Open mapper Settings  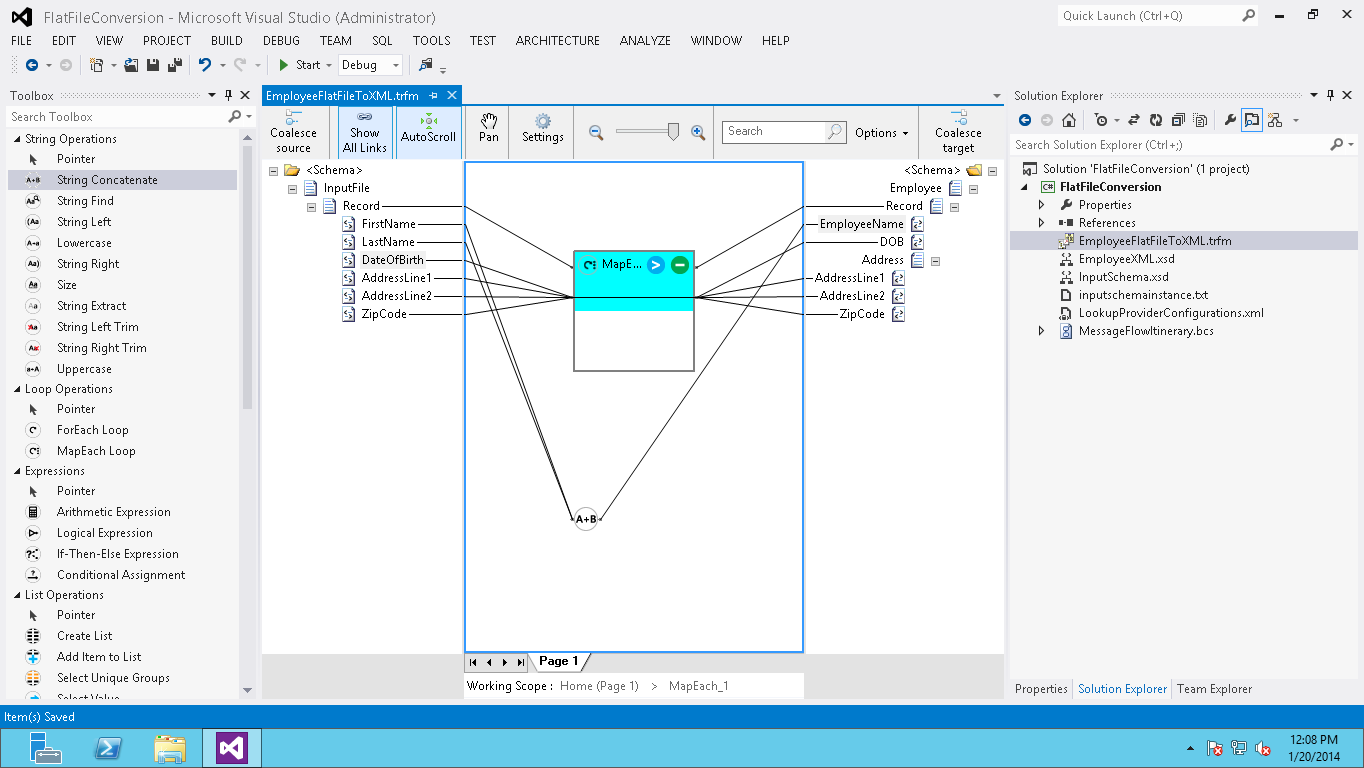click(x=543, y=128)
